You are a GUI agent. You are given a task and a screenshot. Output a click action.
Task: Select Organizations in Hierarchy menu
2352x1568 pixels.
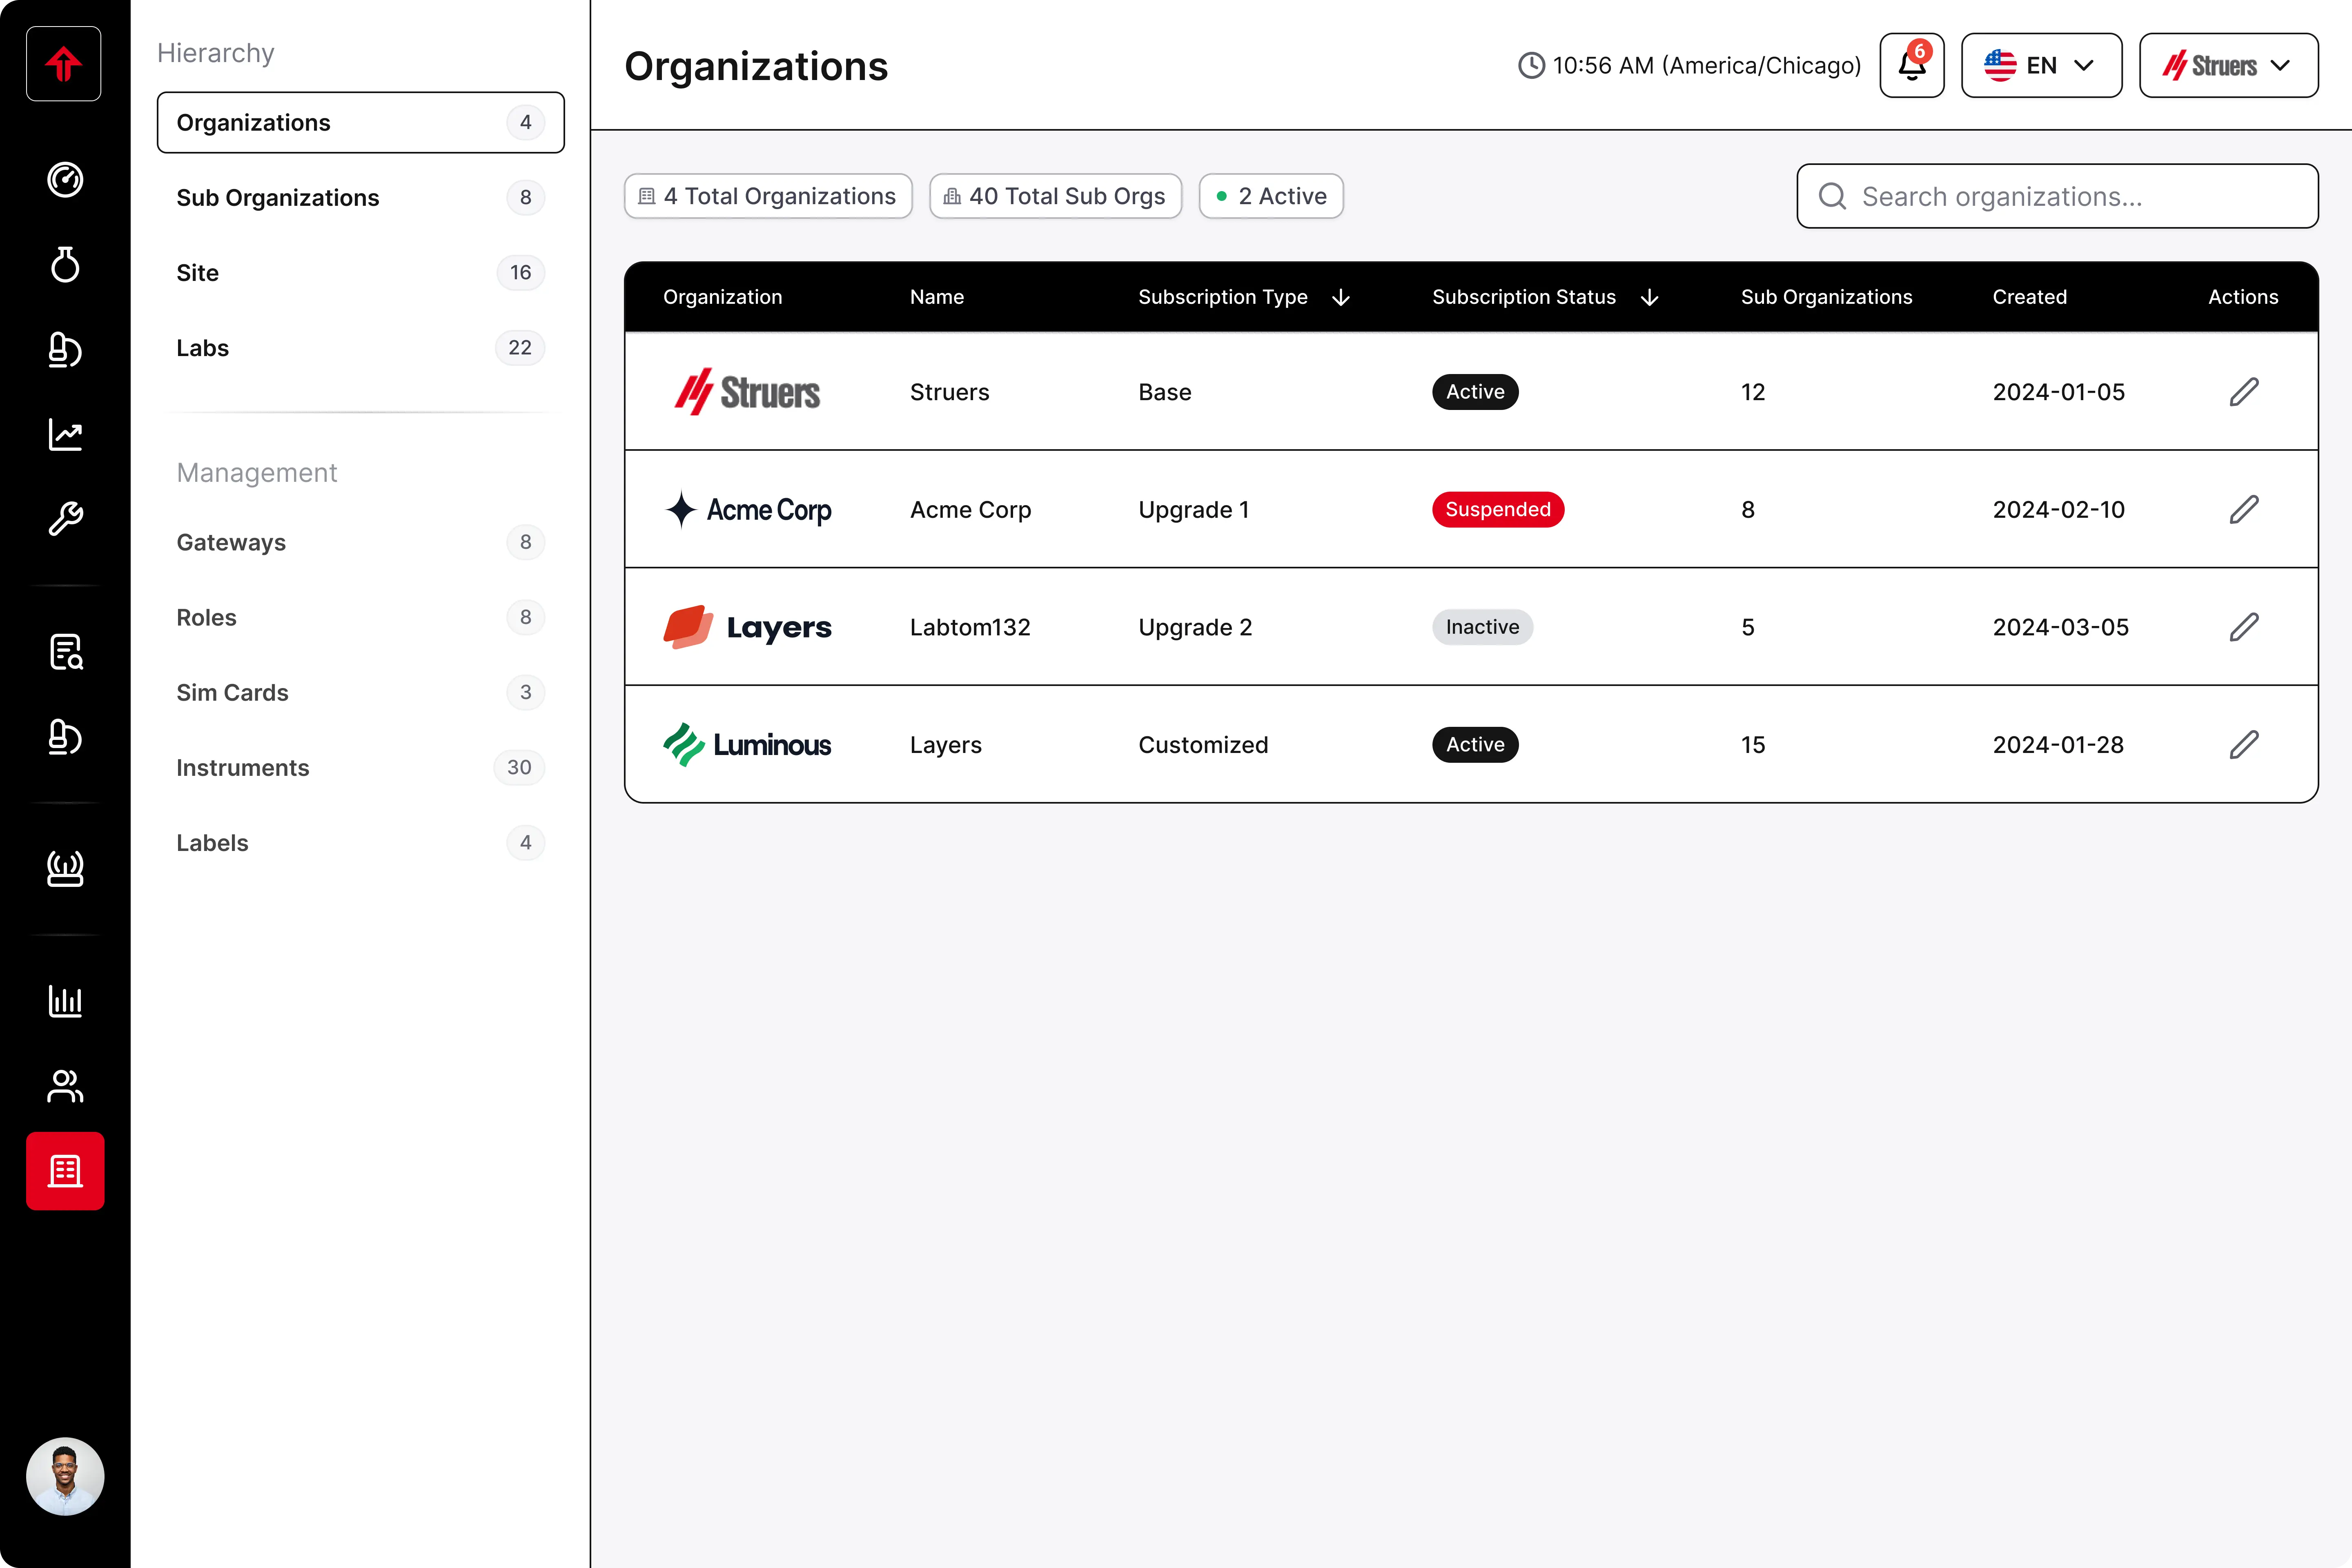click(x=361, y=122)
